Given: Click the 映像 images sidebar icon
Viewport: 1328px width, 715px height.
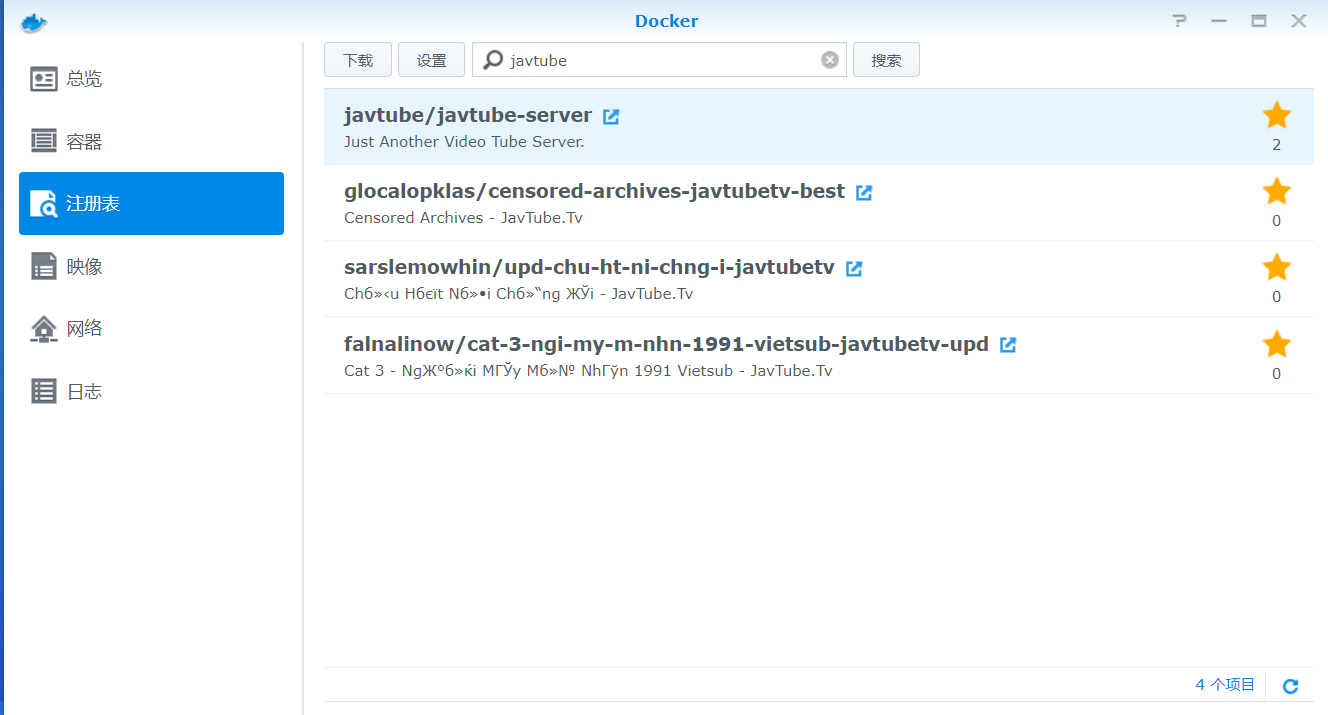Looking at the screenshot, I should tap(44, 266).
